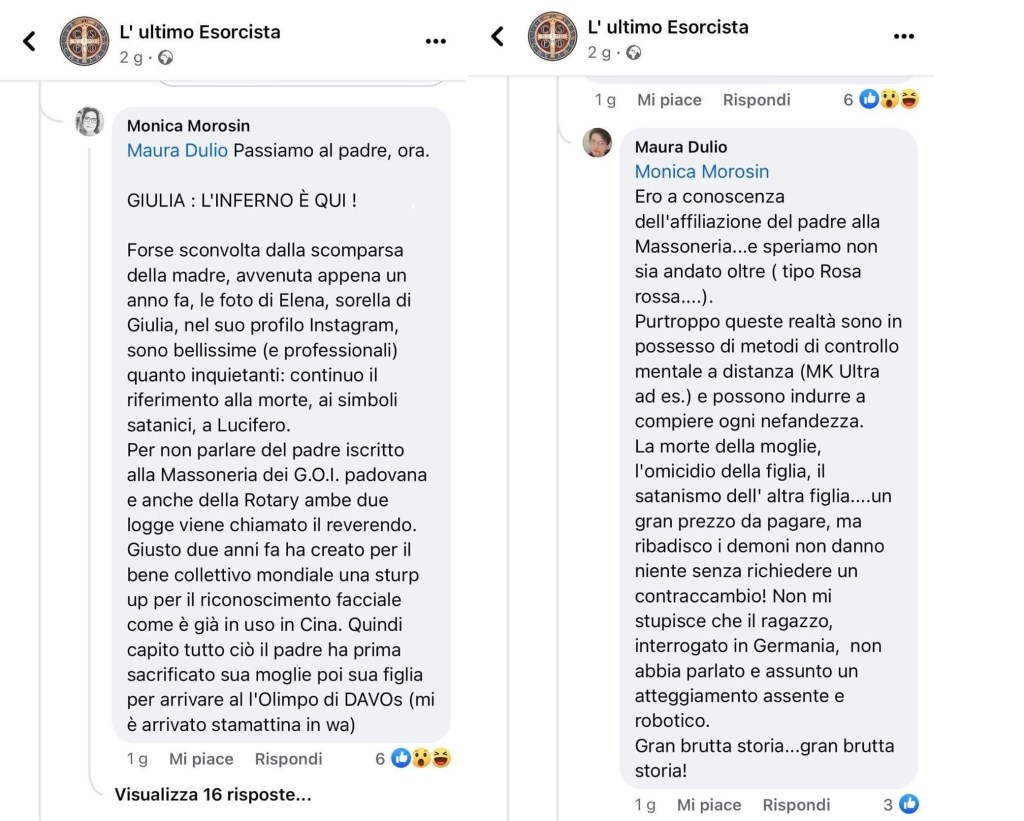Click the globe privacy icon in left header
Screen dimensions: 1024x821
coord(165,57)
